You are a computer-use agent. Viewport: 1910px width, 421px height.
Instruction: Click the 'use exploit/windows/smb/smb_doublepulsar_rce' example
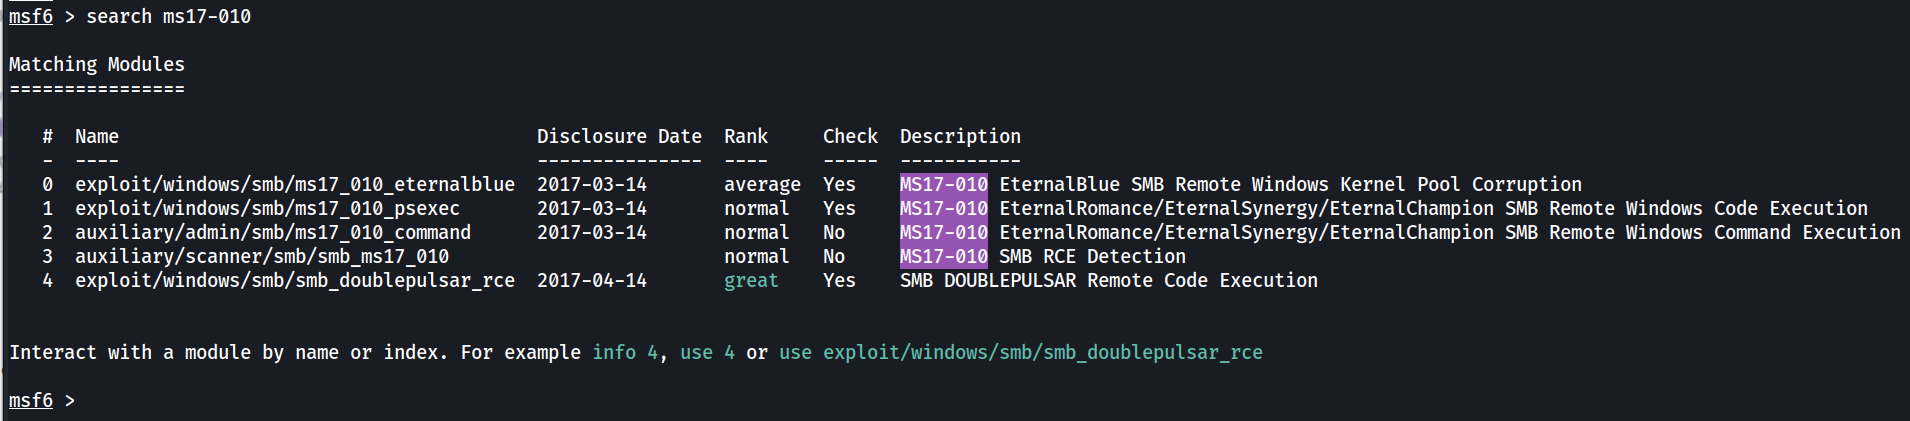point(1021,353)
